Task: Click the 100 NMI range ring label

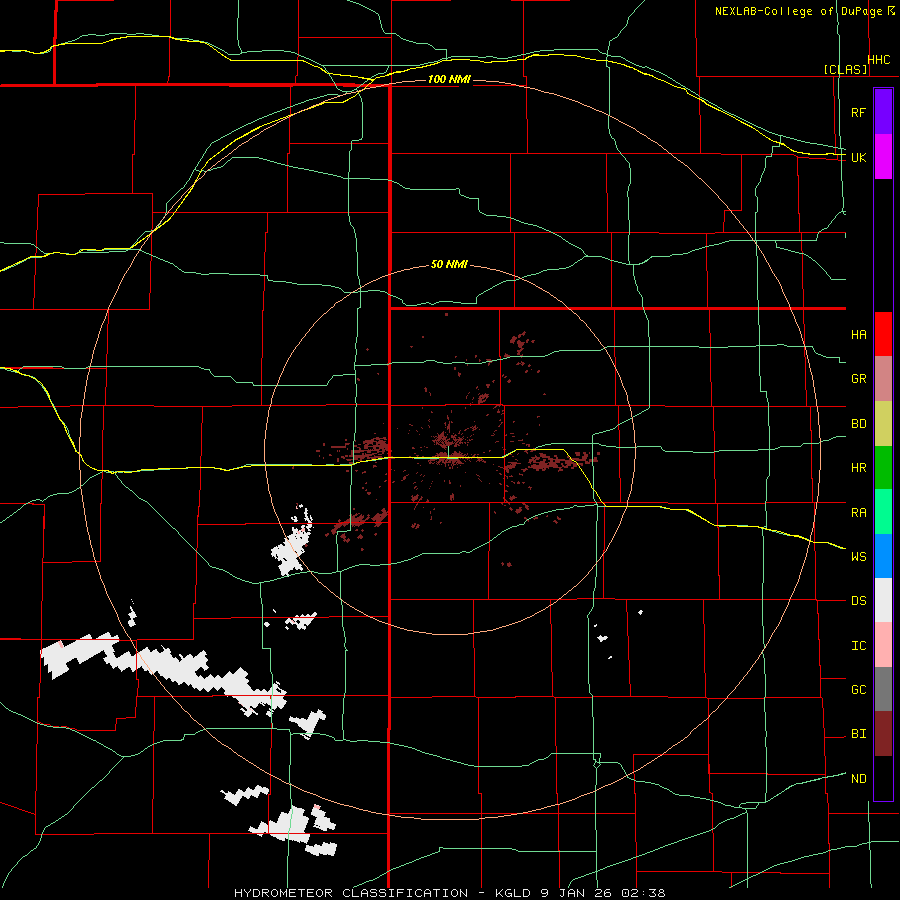Action: tap(449, 79)
